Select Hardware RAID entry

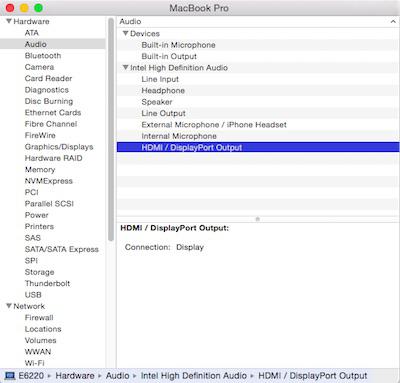53,158
